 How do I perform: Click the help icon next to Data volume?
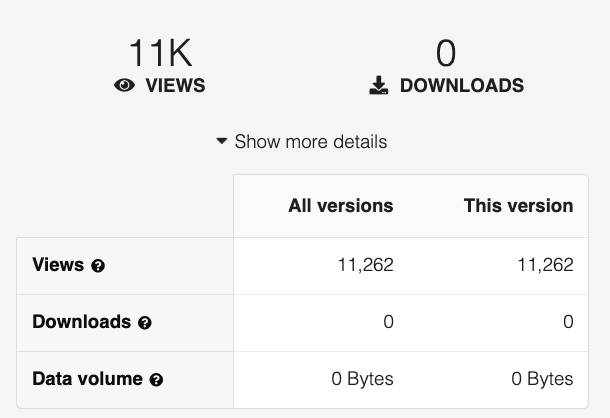tap(156, 380)
